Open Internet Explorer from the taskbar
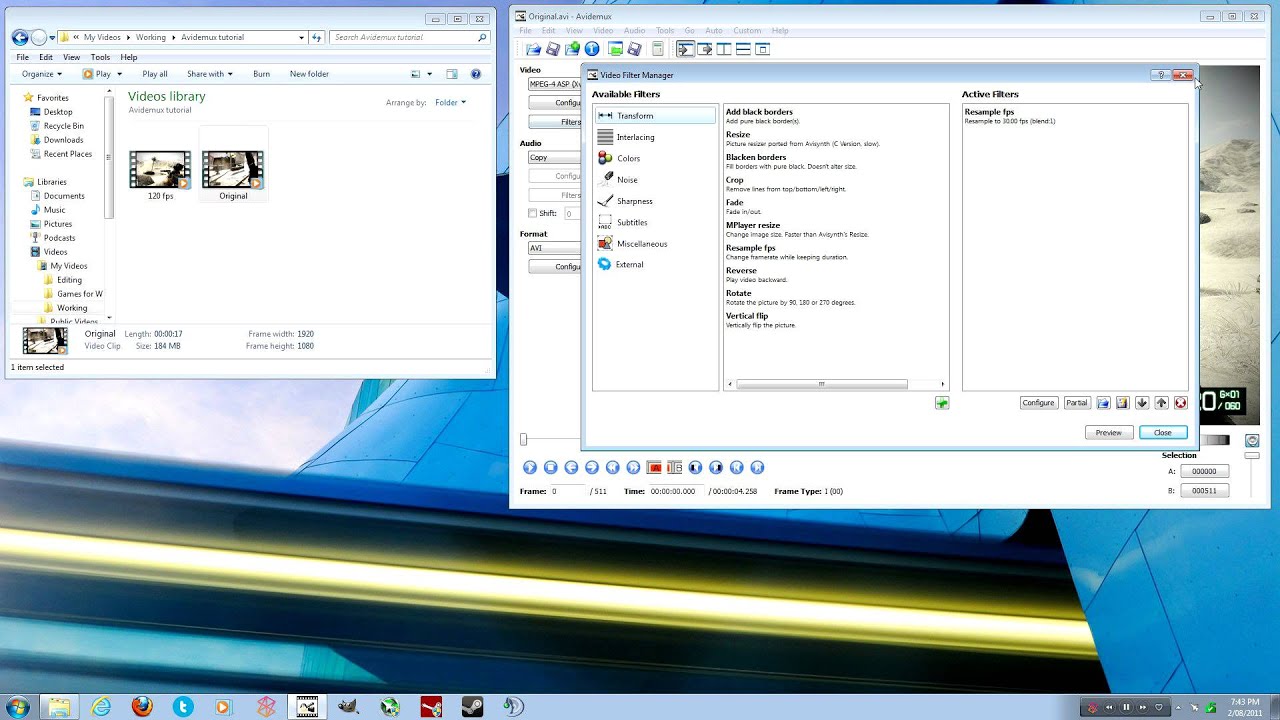This screenshot has width=1280, height=720. [x=101, y=706]
